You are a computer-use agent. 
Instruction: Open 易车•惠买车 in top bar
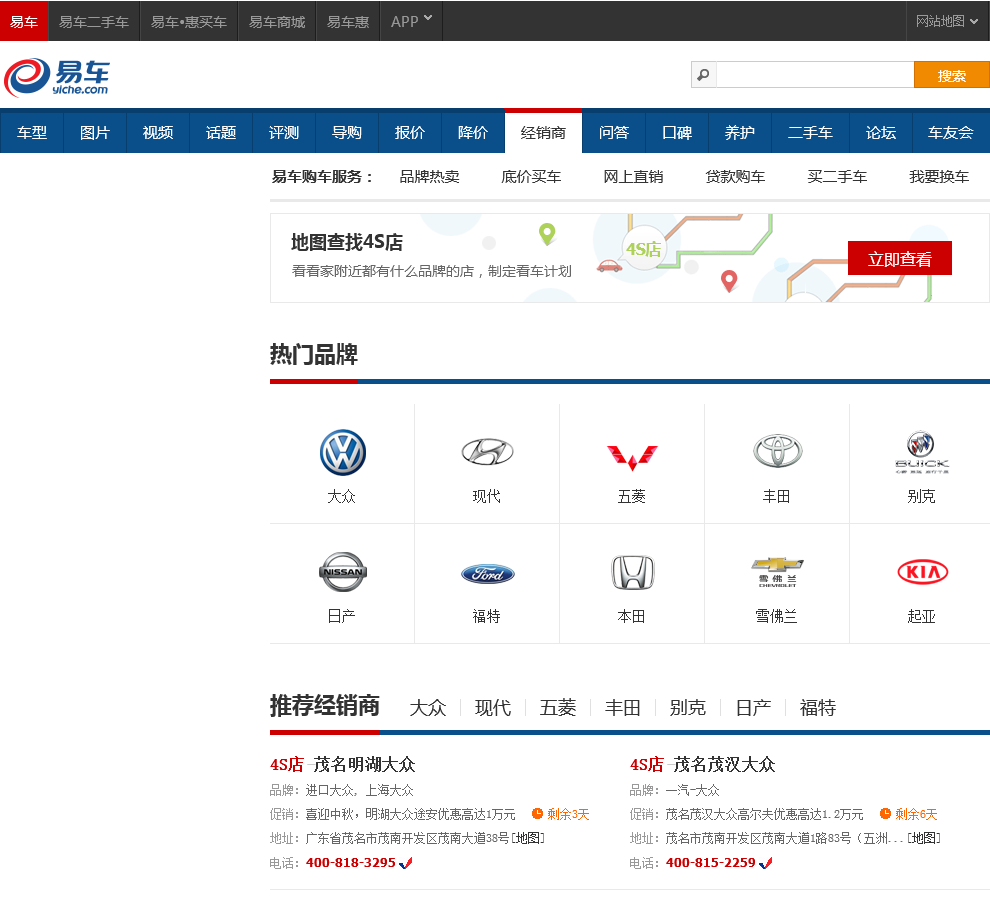[189, 21]
